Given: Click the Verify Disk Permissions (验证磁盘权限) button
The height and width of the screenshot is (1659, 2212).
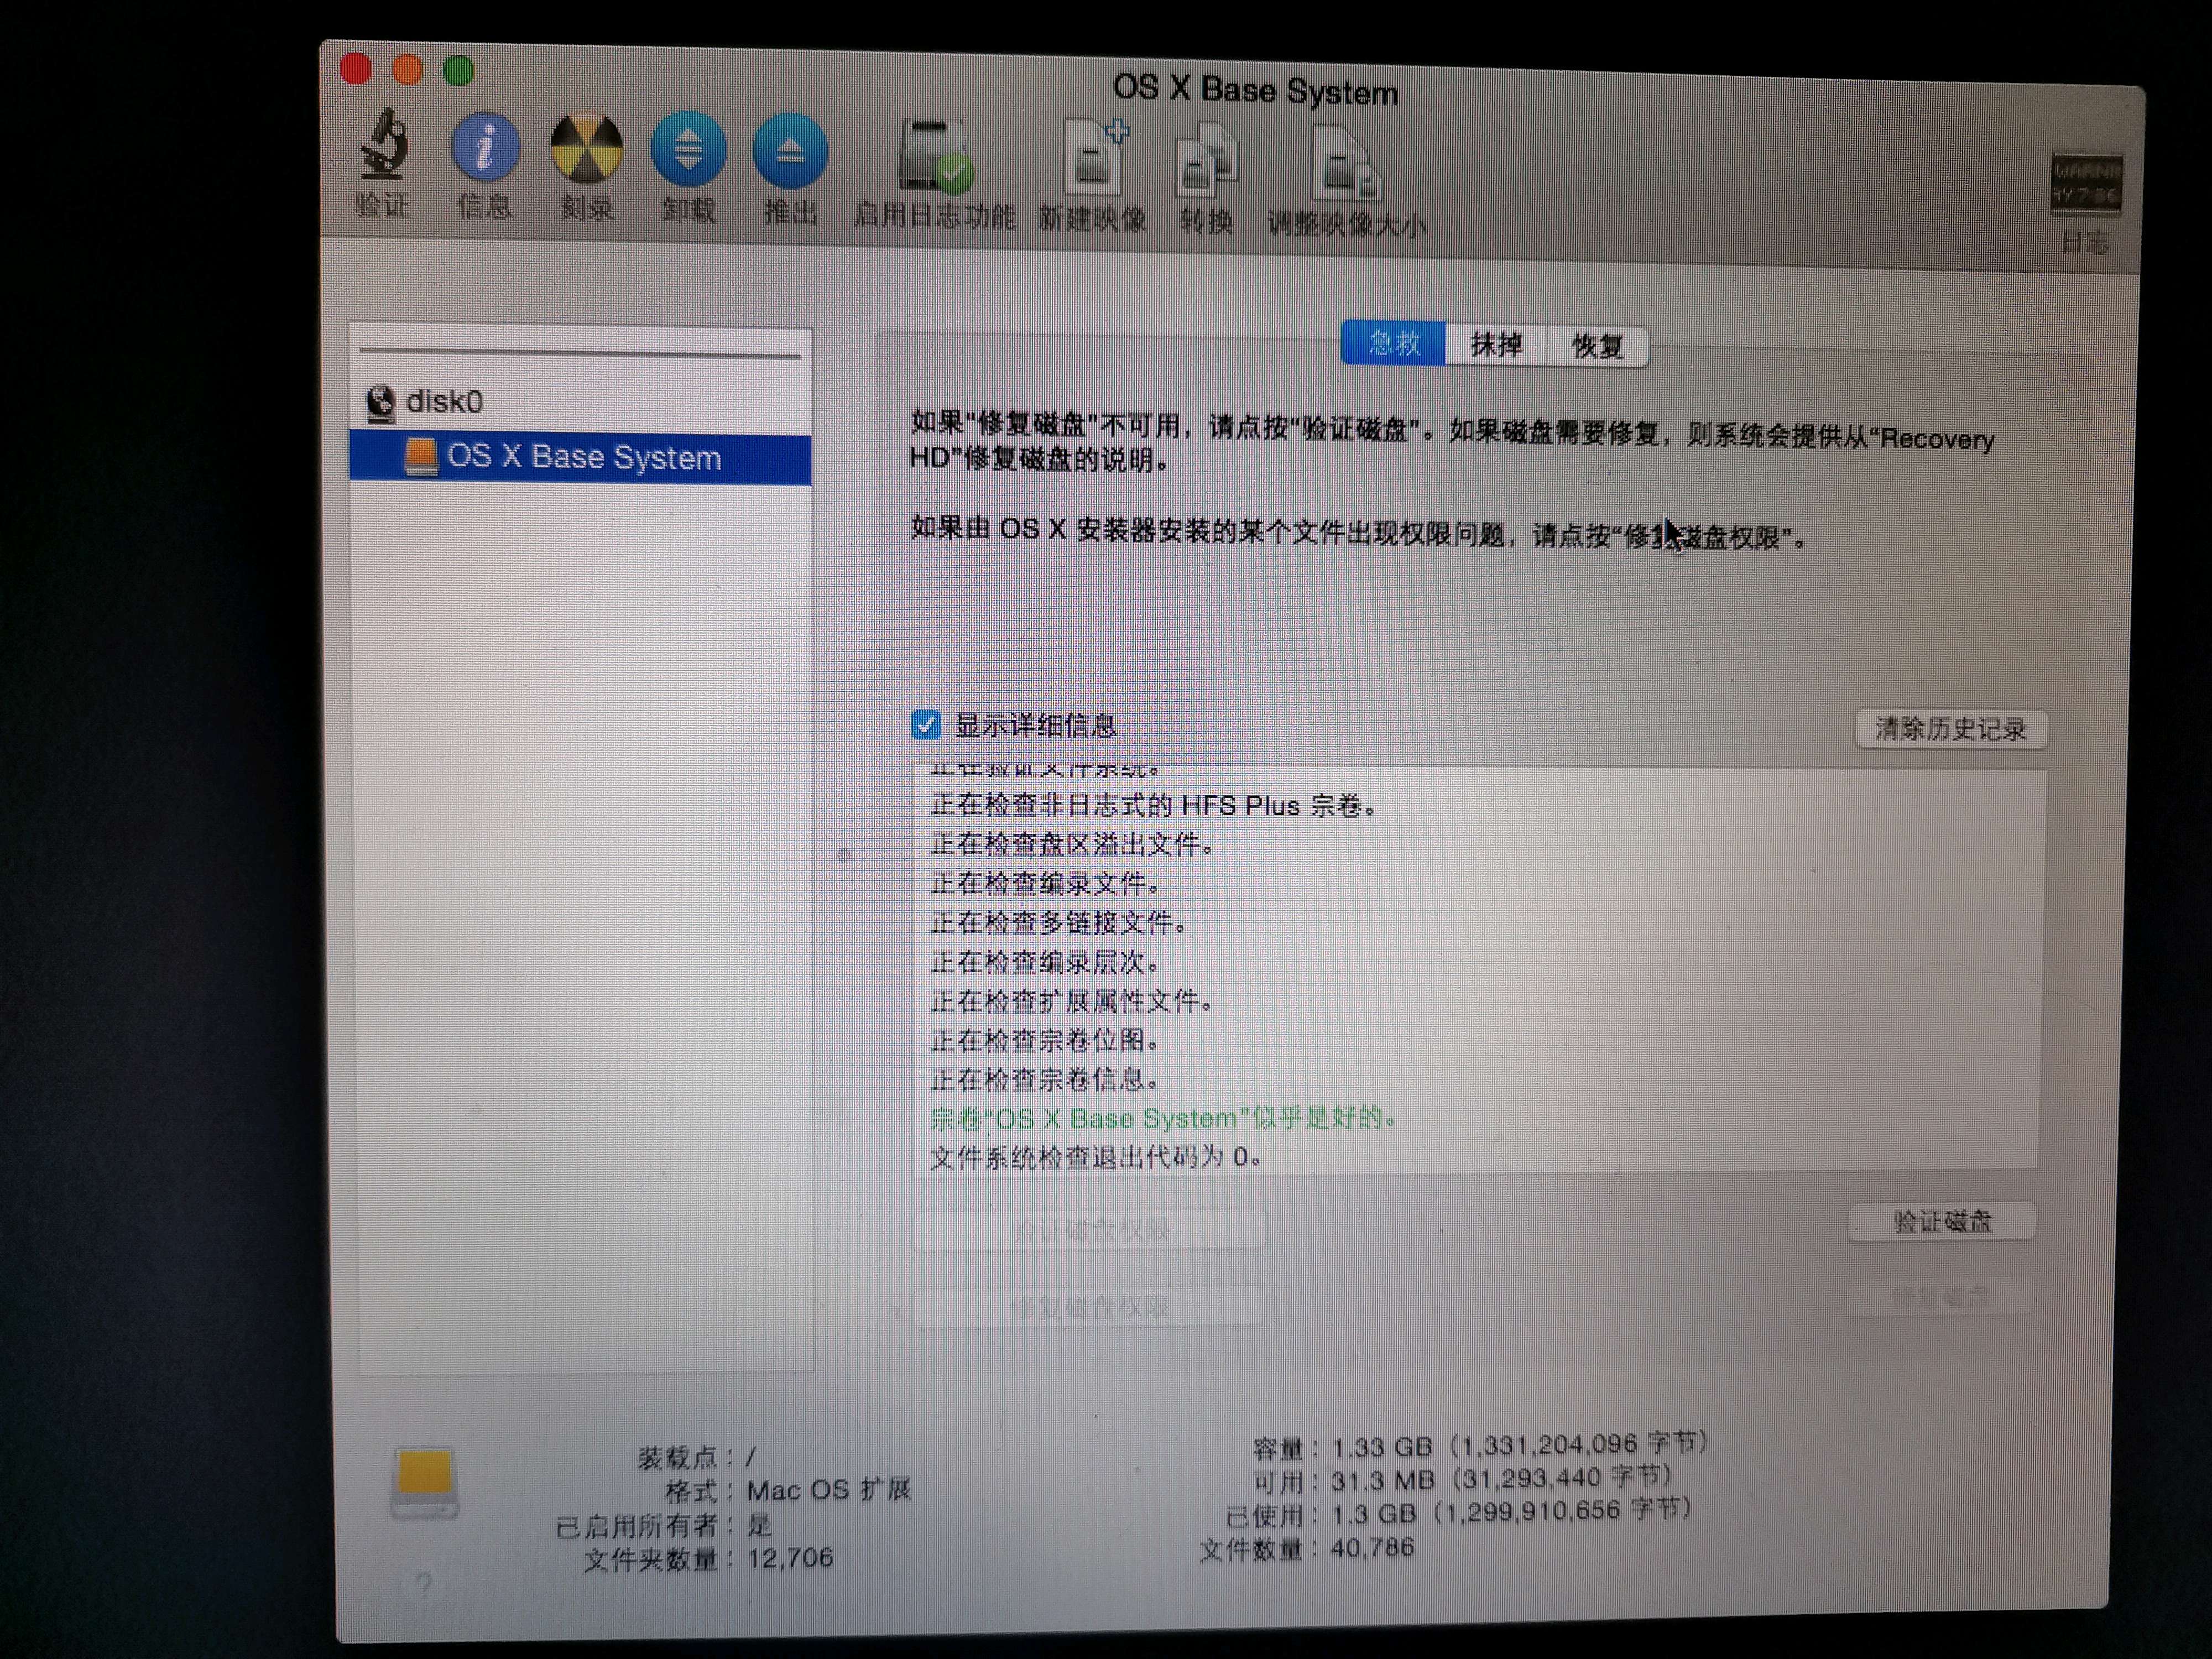Looking at the screenshot, I should click(x=1090, y=1229).
